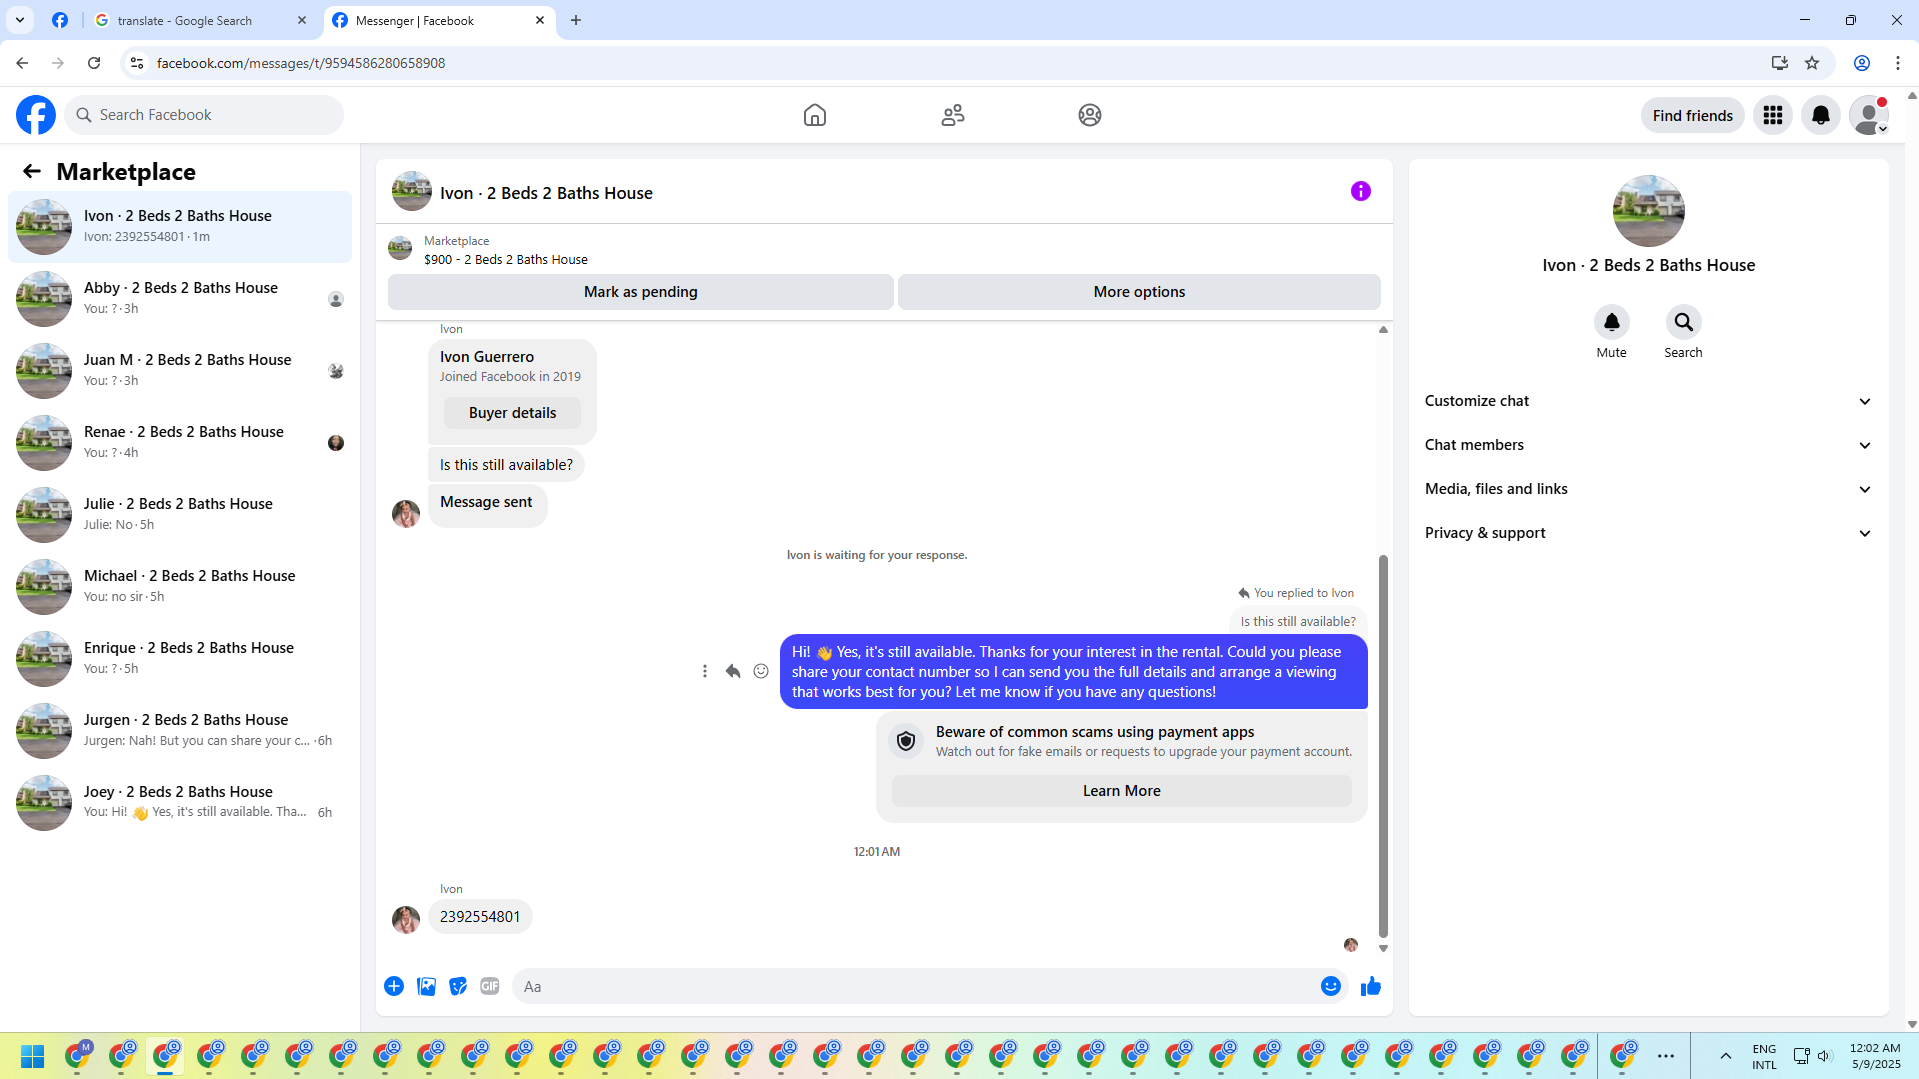Open the Michael conversation

[x=180, y=586]
